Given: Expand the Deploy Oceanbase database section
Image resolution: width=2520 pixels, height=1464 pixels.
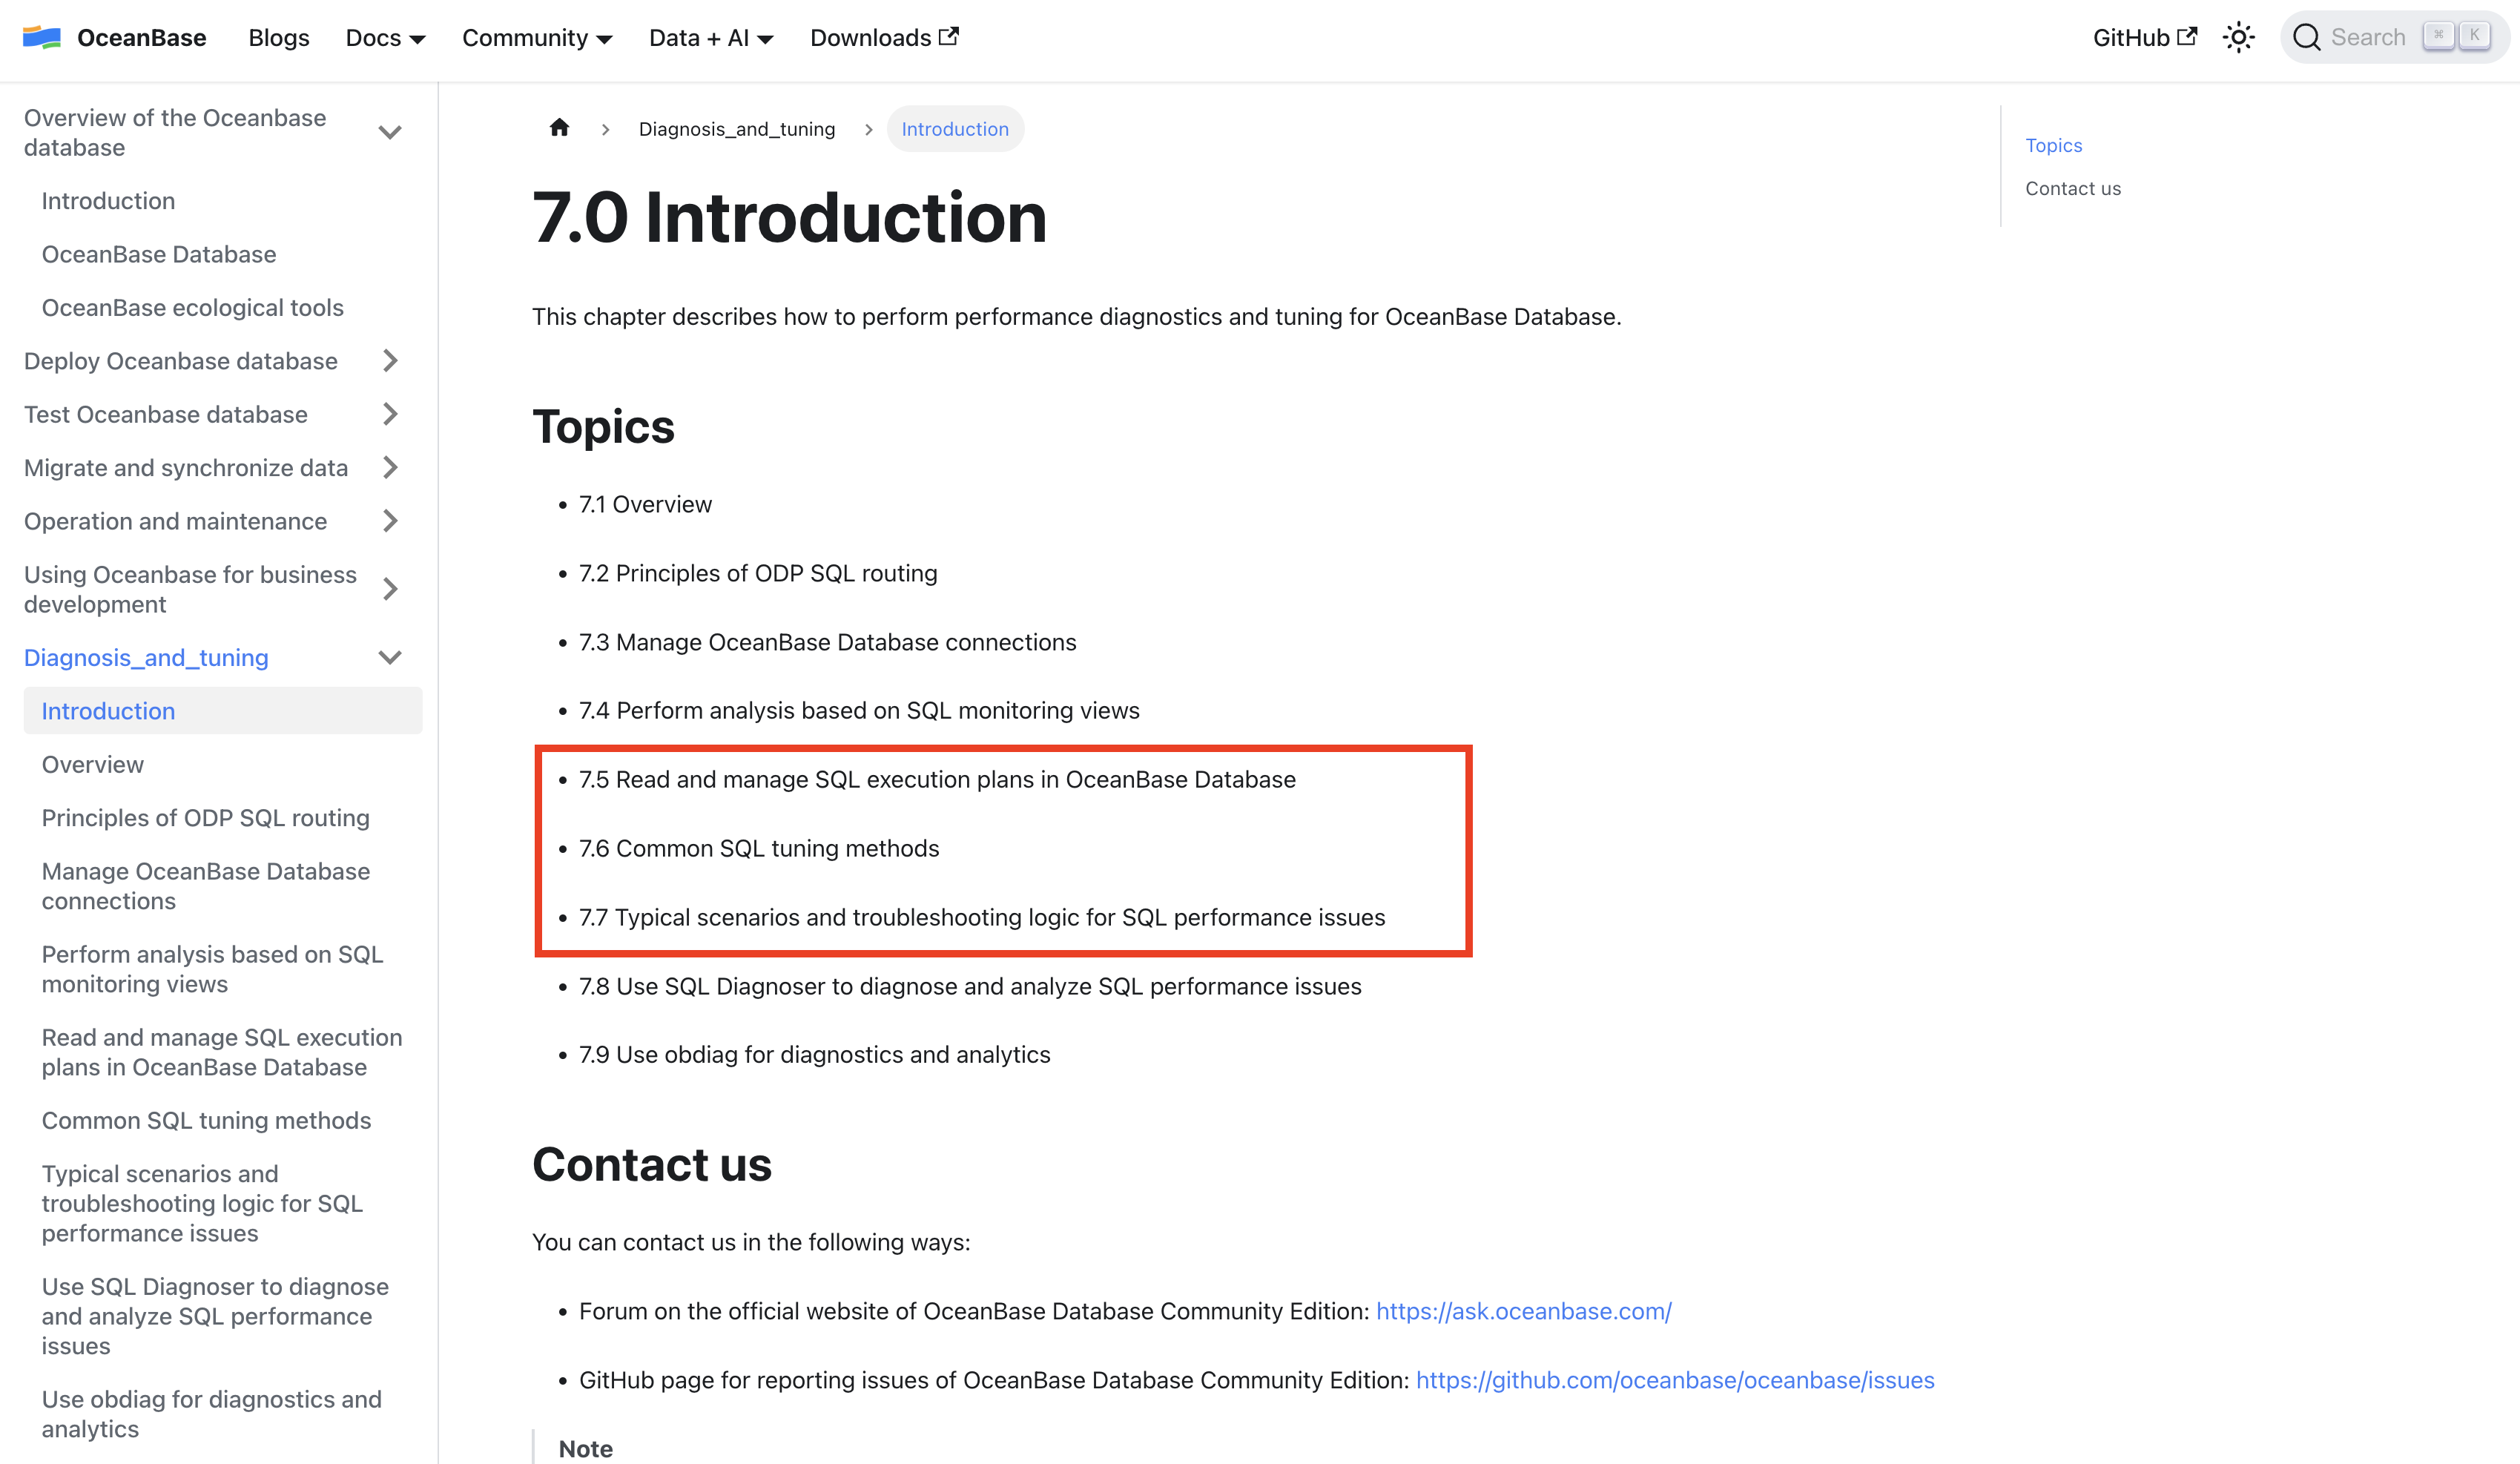Looking at the screenshot, I should (391, 361).
